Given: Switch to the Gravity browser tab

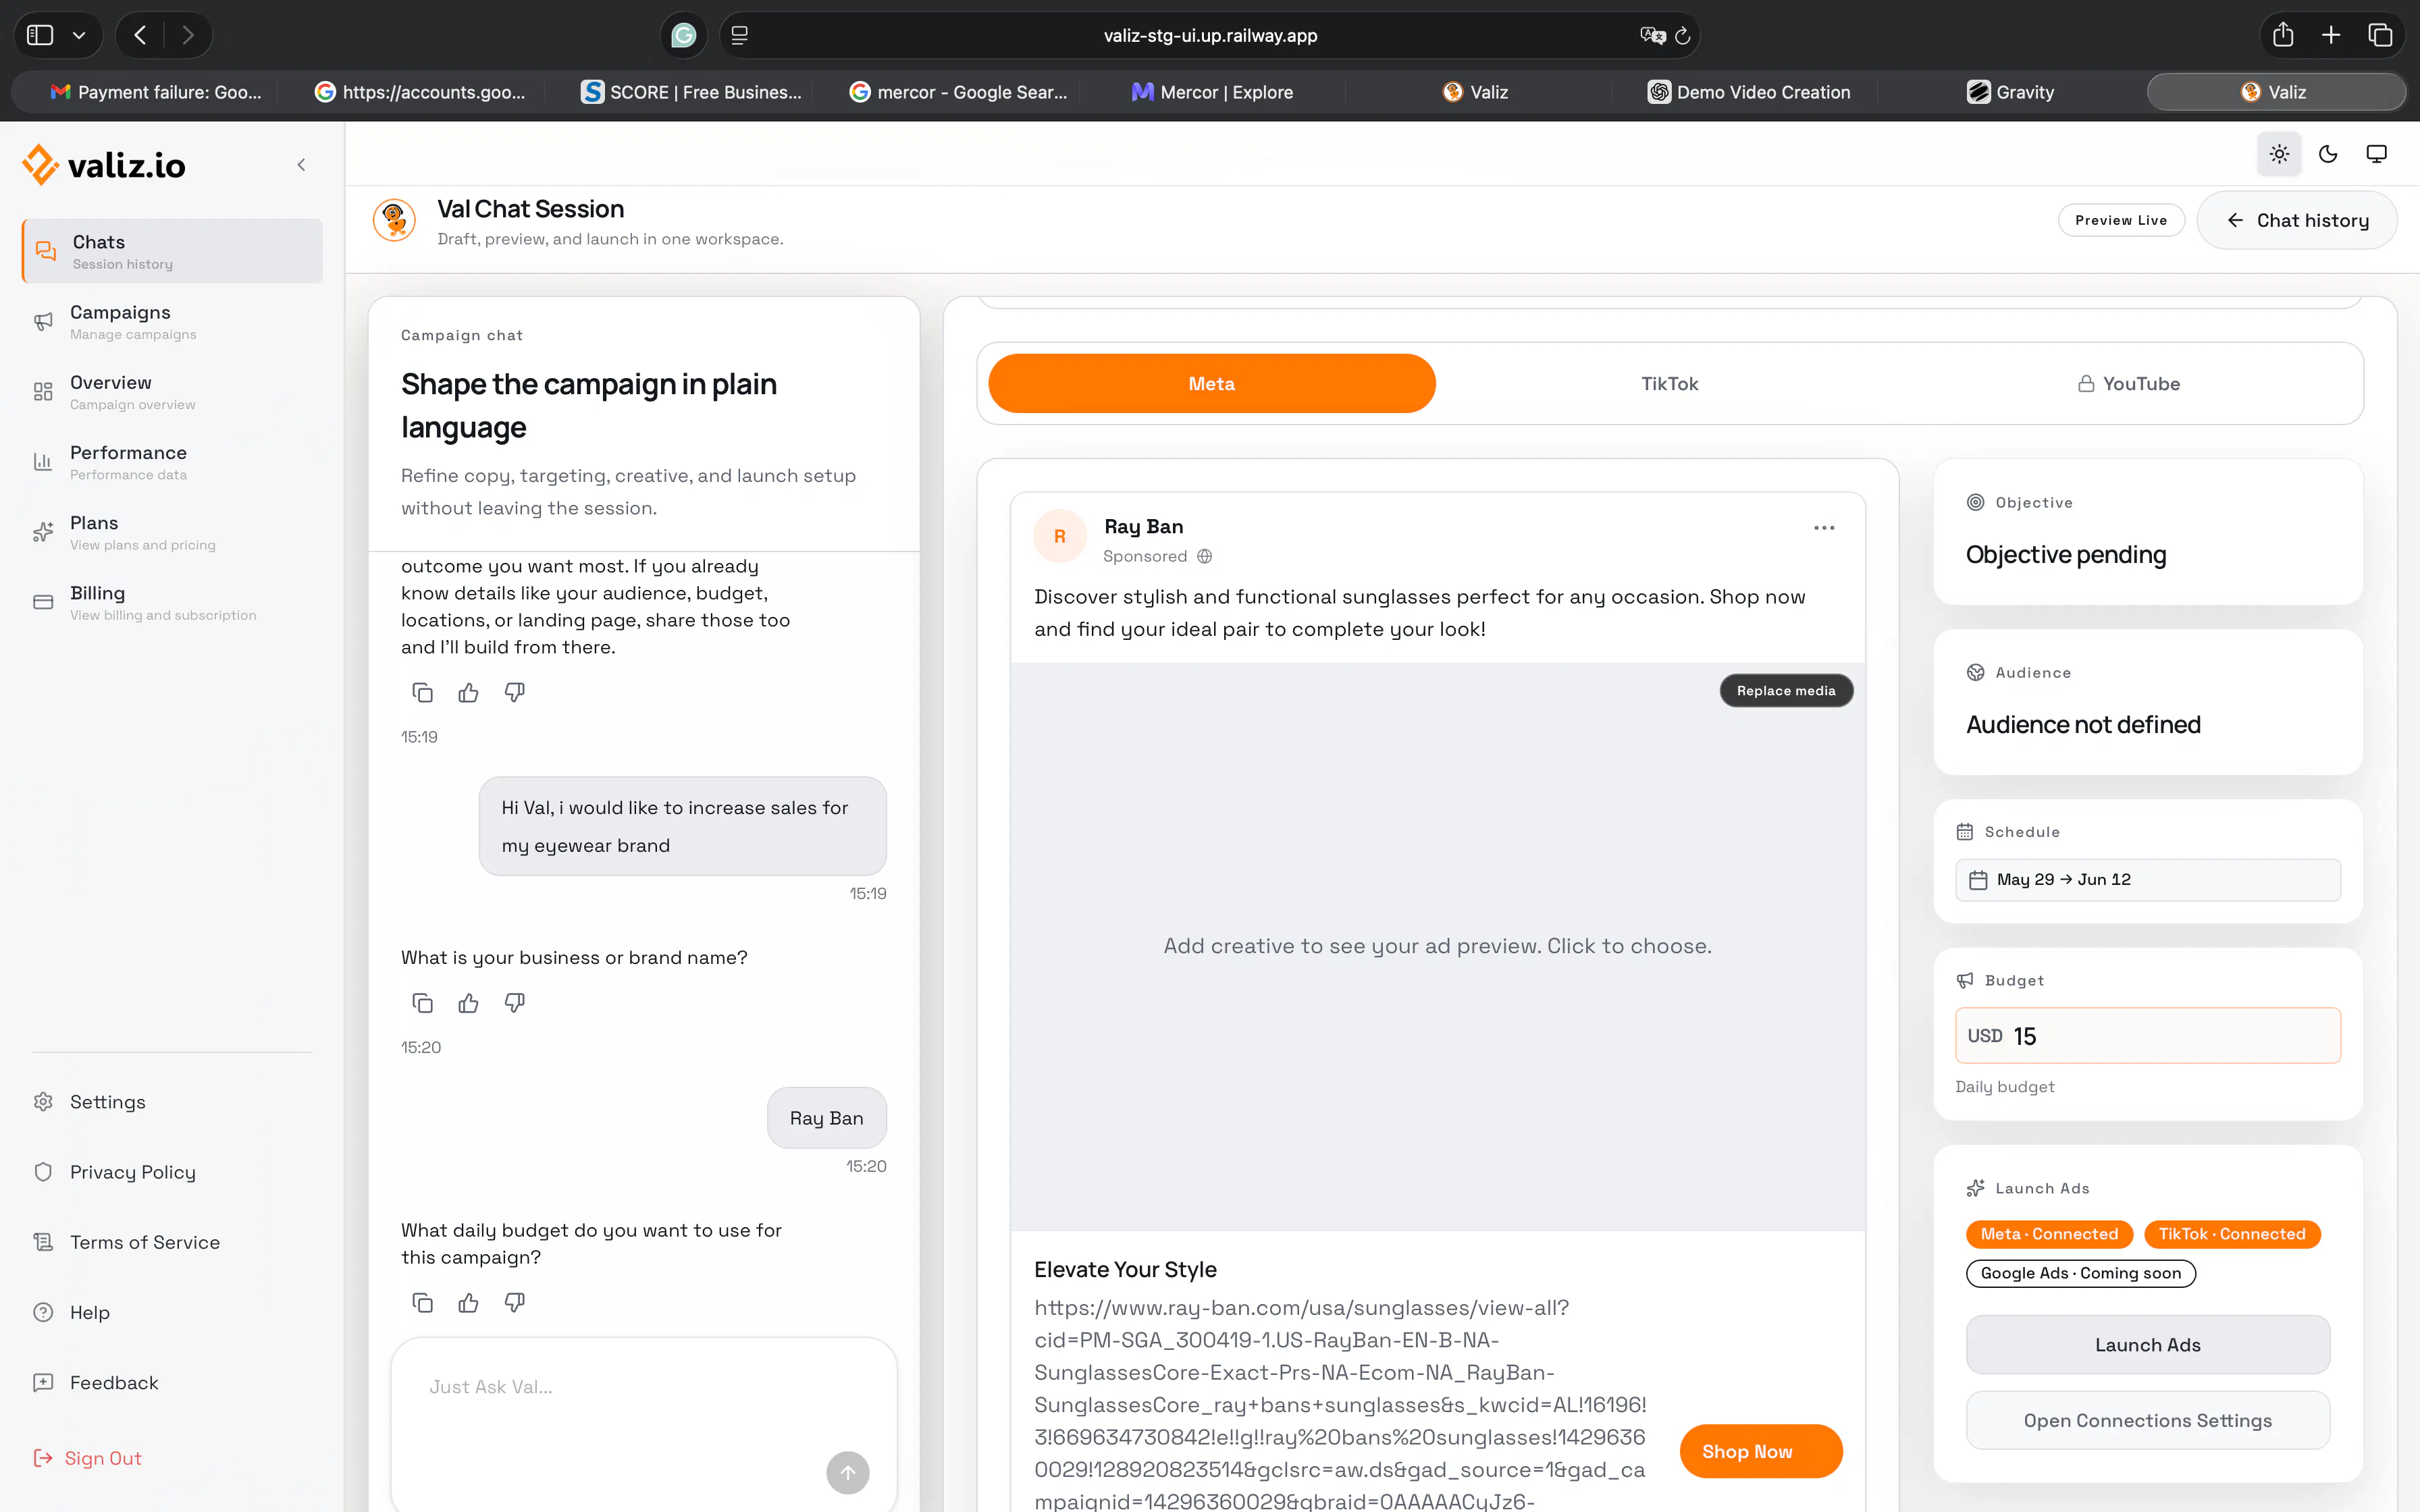Looking at the screenshot, I should point(2011,92).
